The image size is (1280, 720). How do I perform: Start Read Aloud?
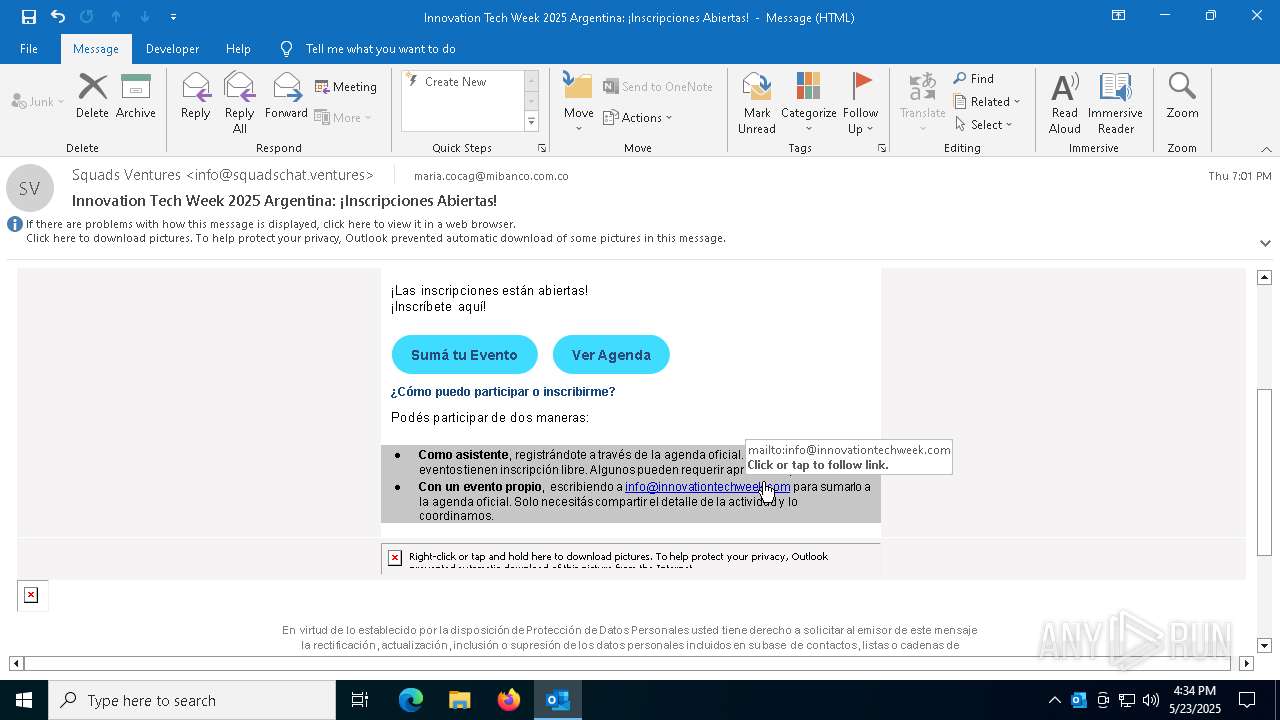[1064, 102]
